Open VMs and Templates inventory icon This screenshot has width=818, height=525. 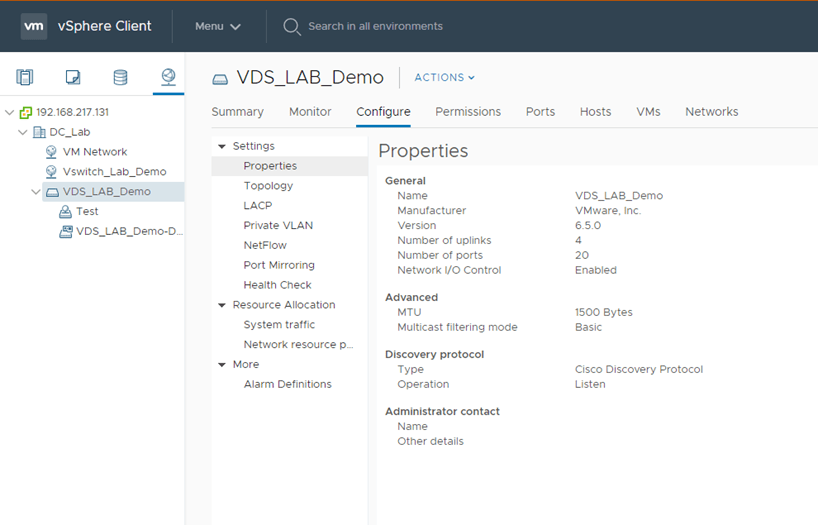(73, 78)
